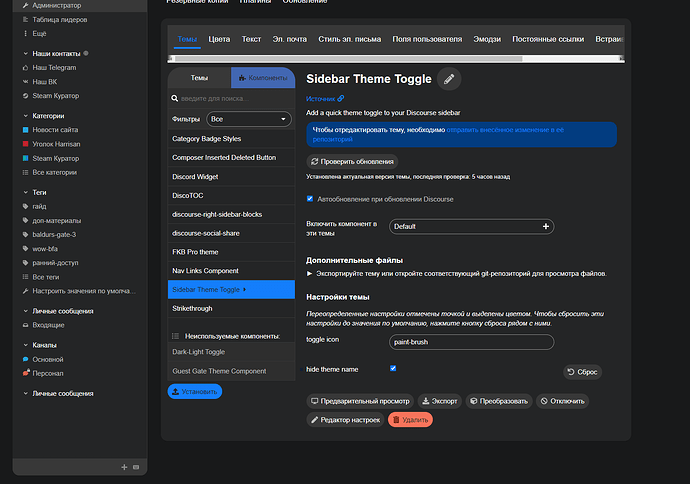The width and height of the screenshot is (690, 484).
Task: Toggle Автообновление при обновлении Discourse checkbox
Action: pyautogui.click(x=310, y=198)
